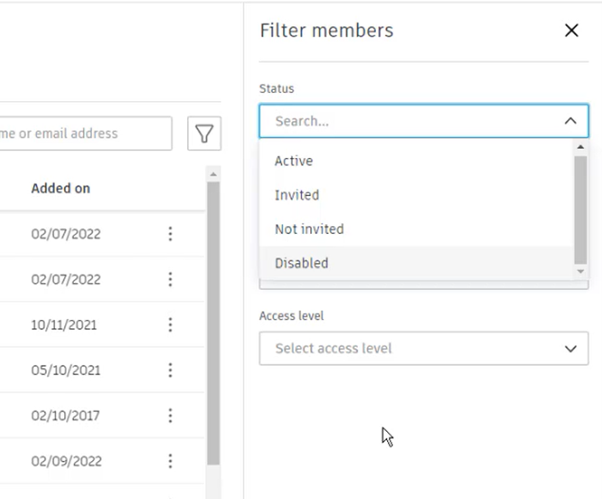The image size is (602, 499).
Task: Open row menu for 02/10/2017 entry
Action: coord(170,415)
